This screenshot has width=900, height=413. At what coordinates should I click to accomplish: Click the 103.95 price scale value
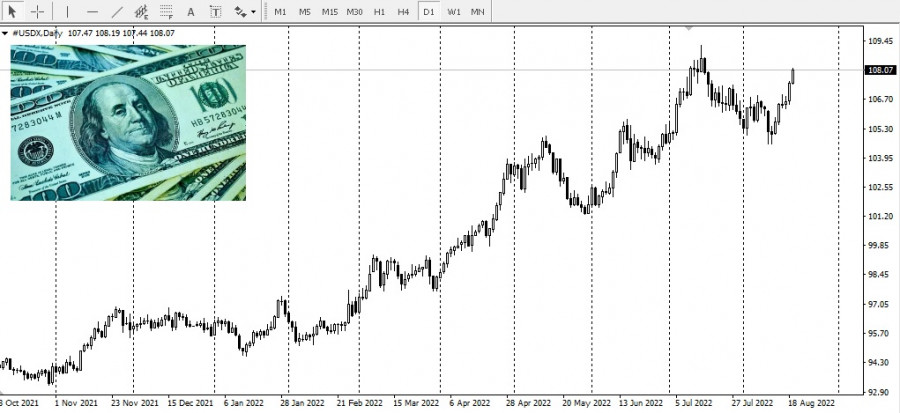[880, 158]
